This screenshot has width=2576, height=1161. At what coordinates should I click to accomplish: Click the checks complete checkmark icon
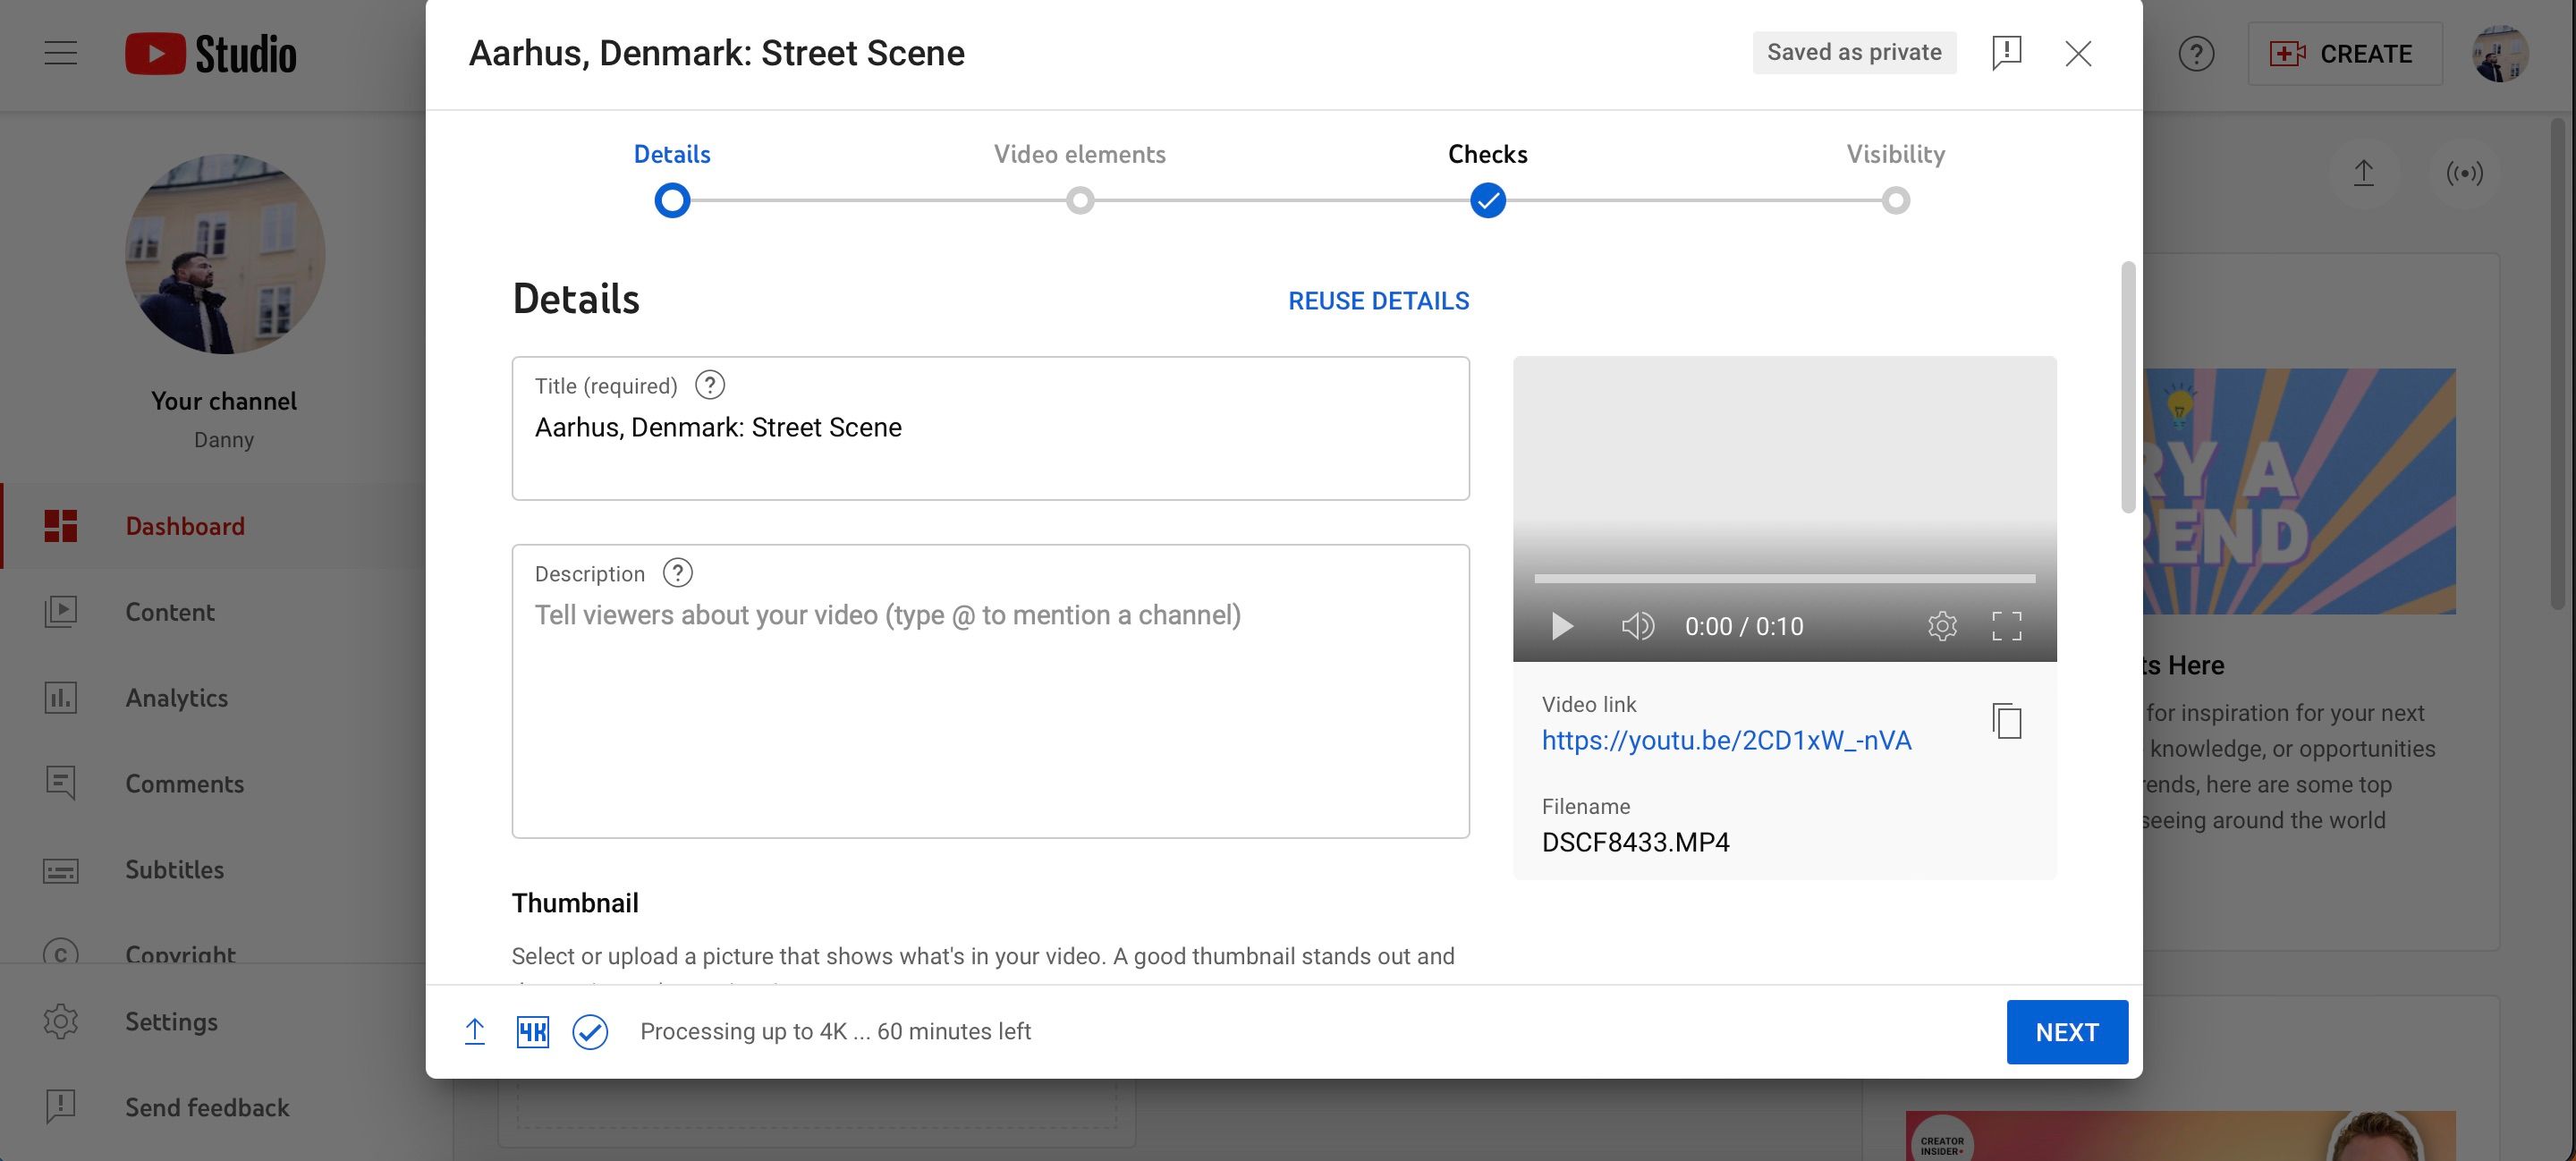(590, 1031)
